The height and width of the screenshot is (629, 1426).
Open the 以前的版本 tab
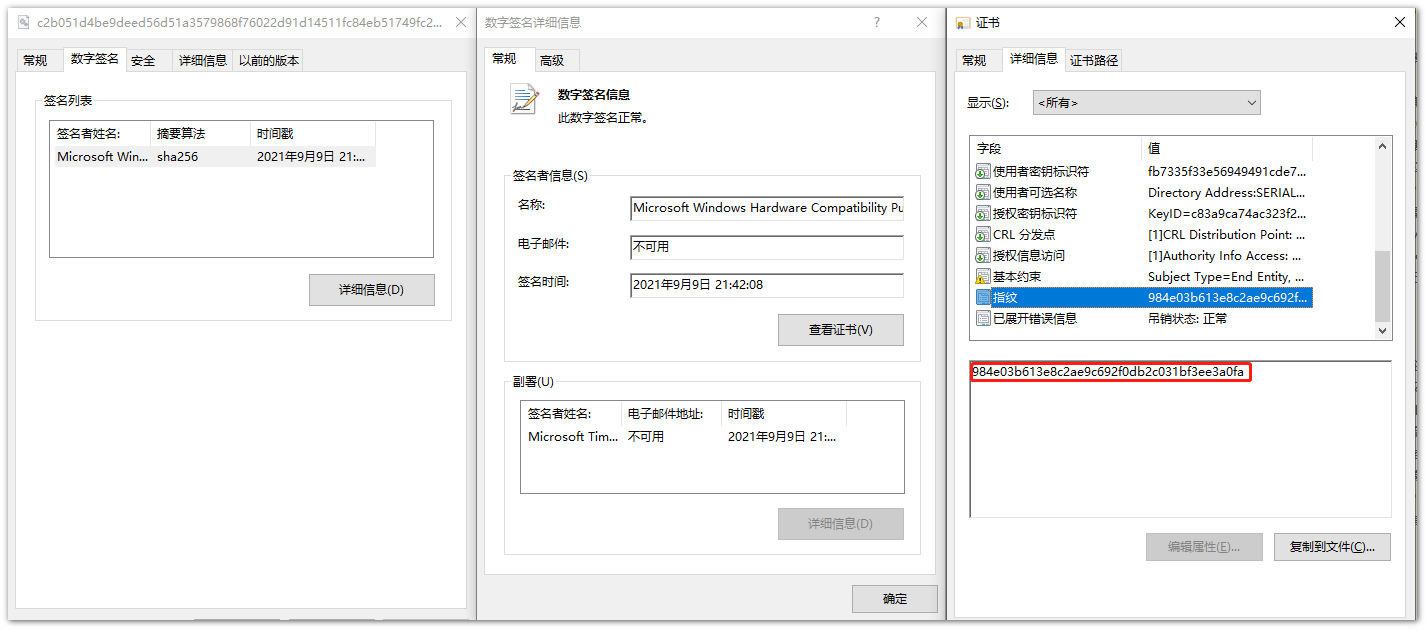(269, 60)
